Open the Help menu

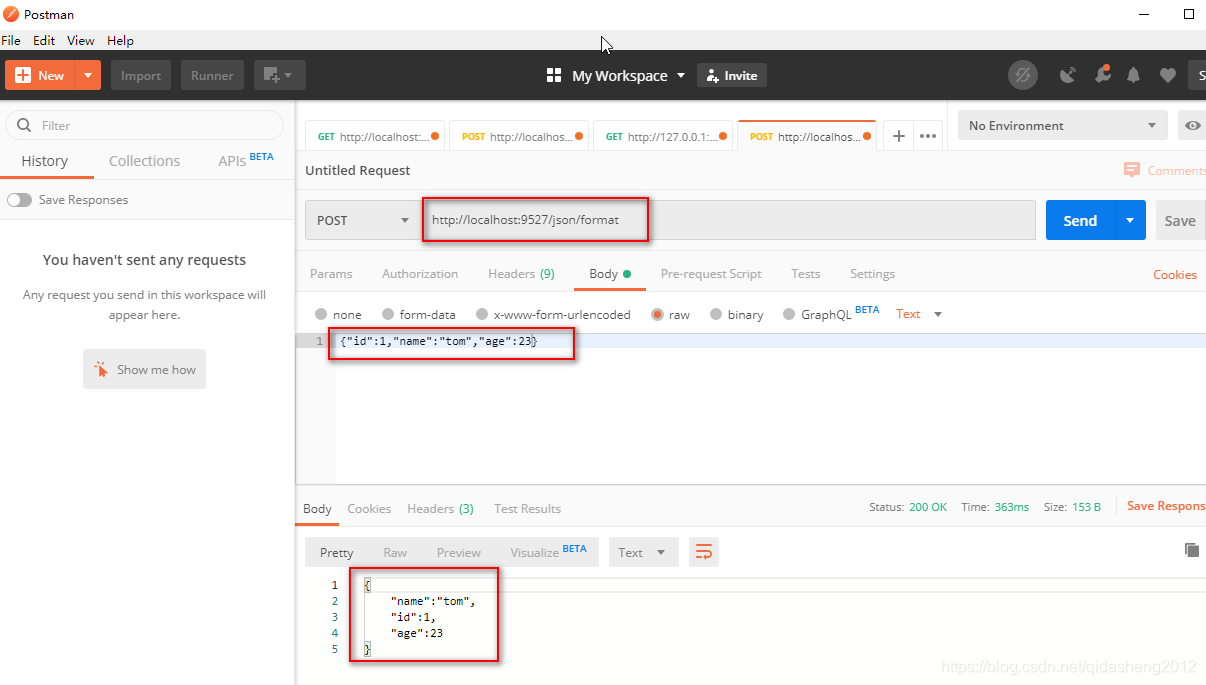click(x=120, y=41)
